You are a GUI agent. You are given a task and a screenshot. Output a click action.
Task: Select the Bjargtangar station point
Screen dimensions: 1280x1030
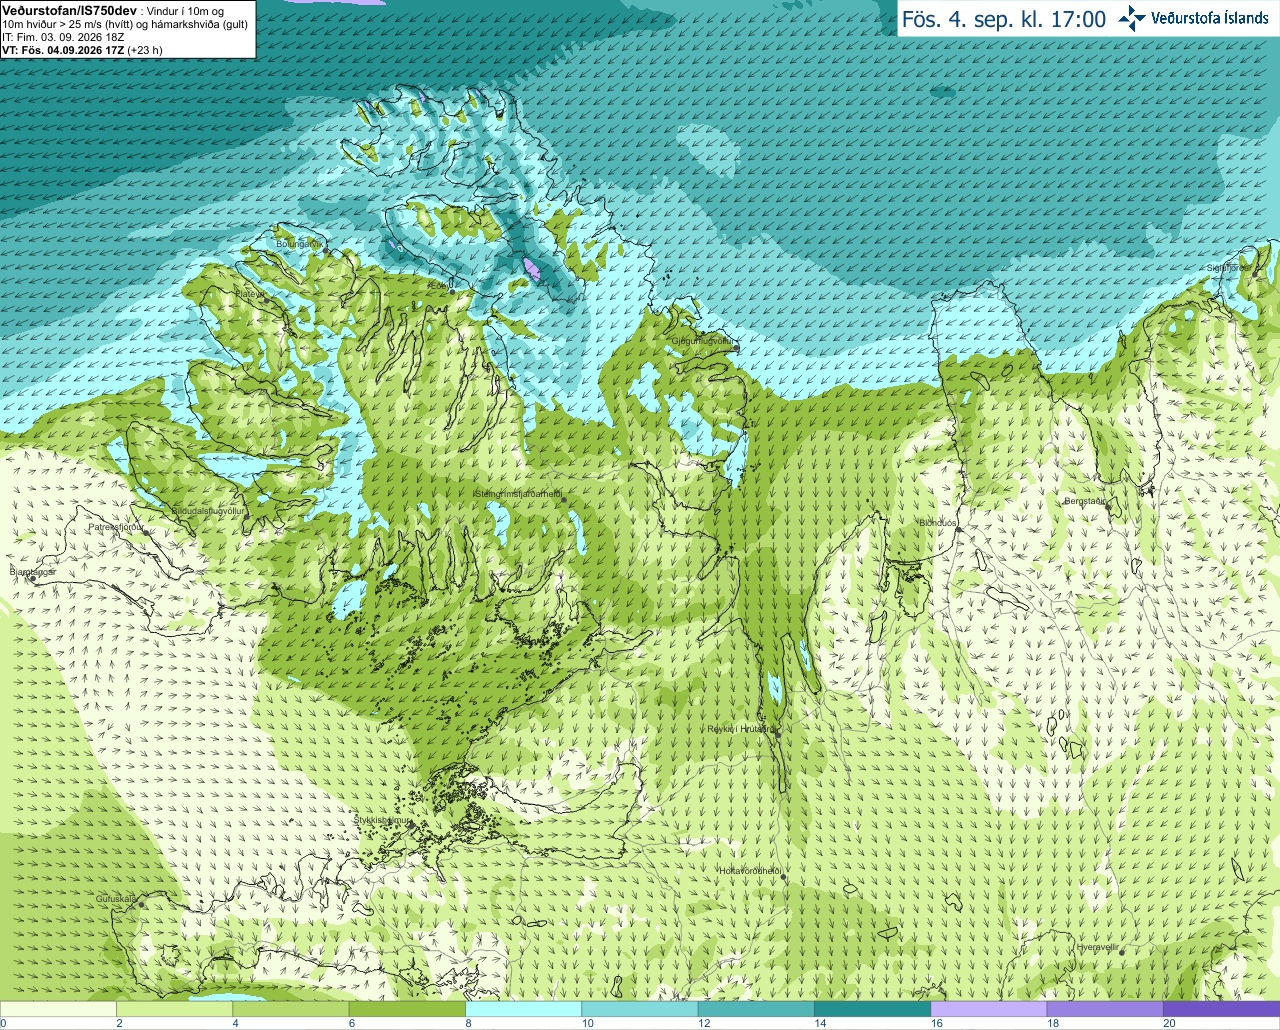tap(32, 579)
